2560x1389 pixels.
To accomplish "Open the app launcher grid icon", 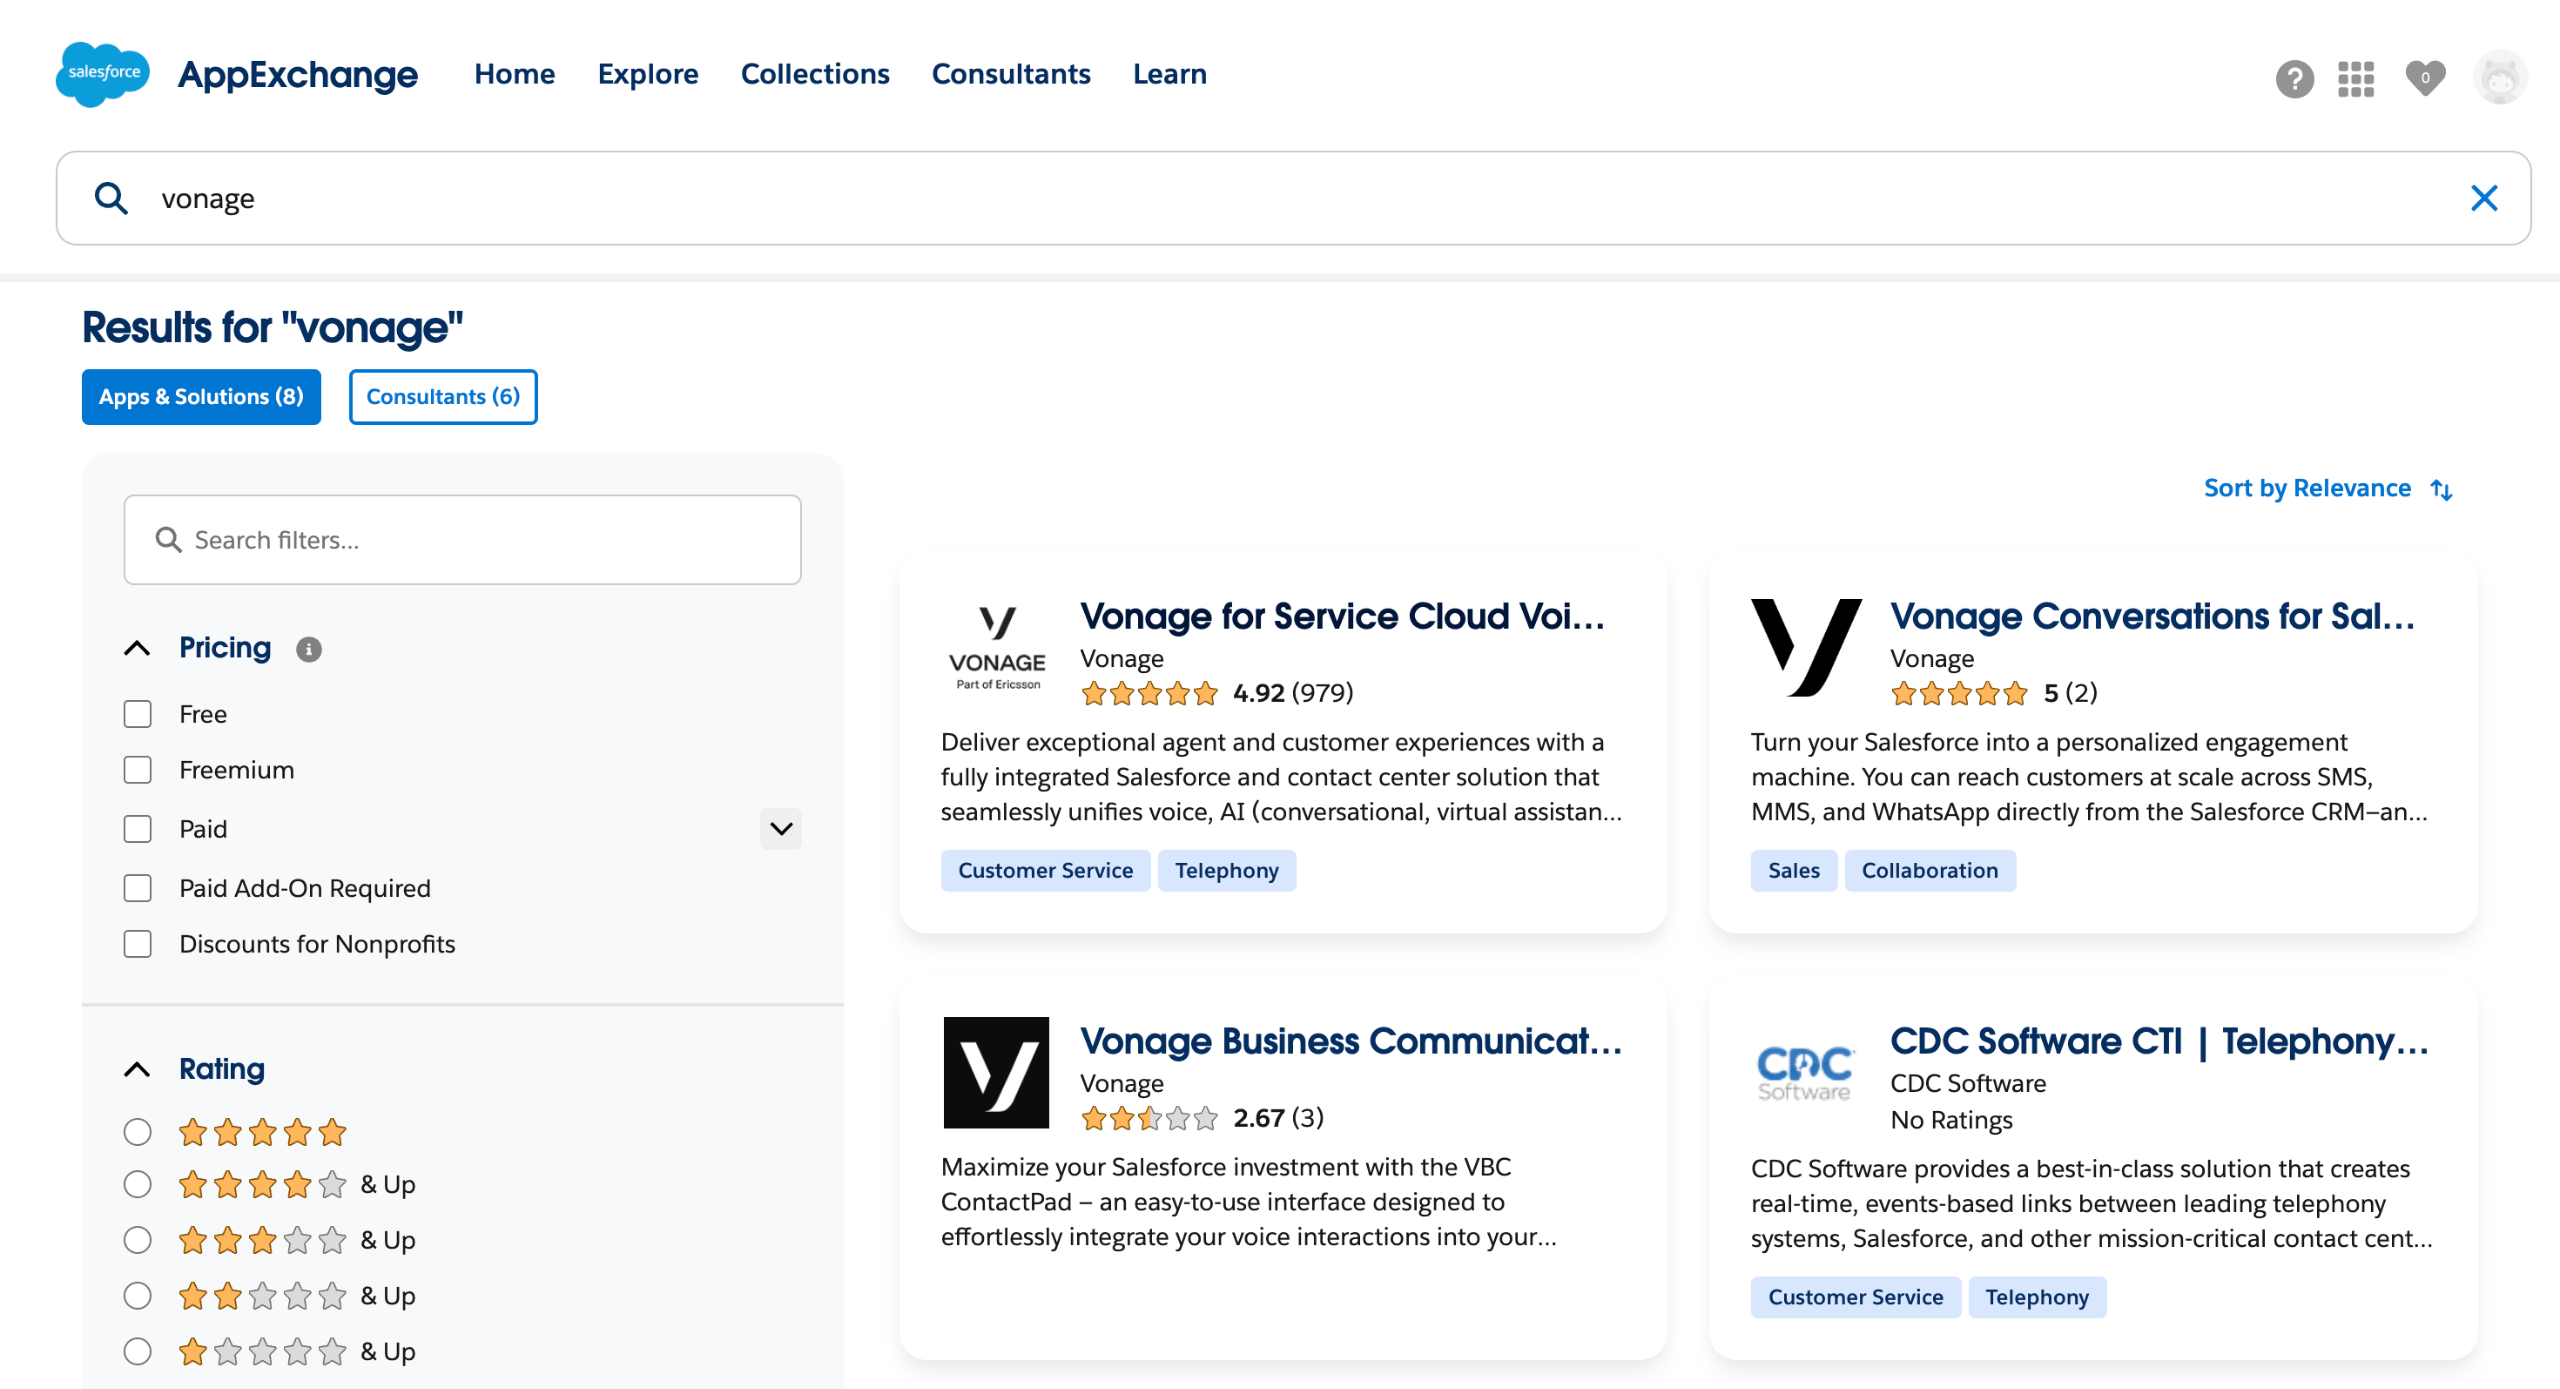I will coord(2355,78).
